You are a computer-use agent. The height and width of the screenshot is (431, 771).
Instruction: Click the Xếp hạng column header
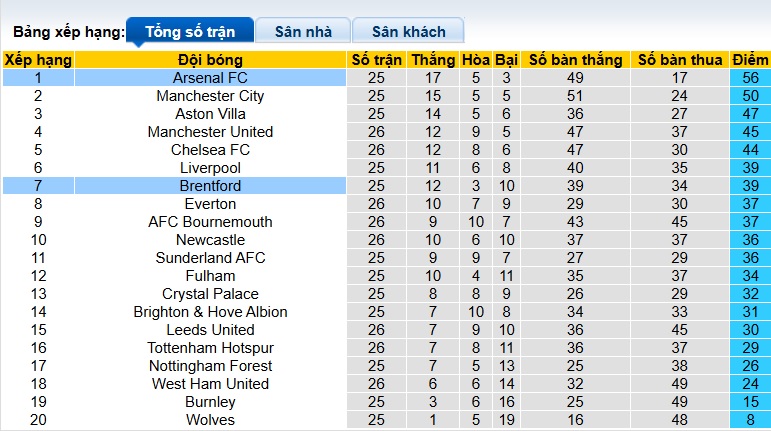[x=38, y=60]
